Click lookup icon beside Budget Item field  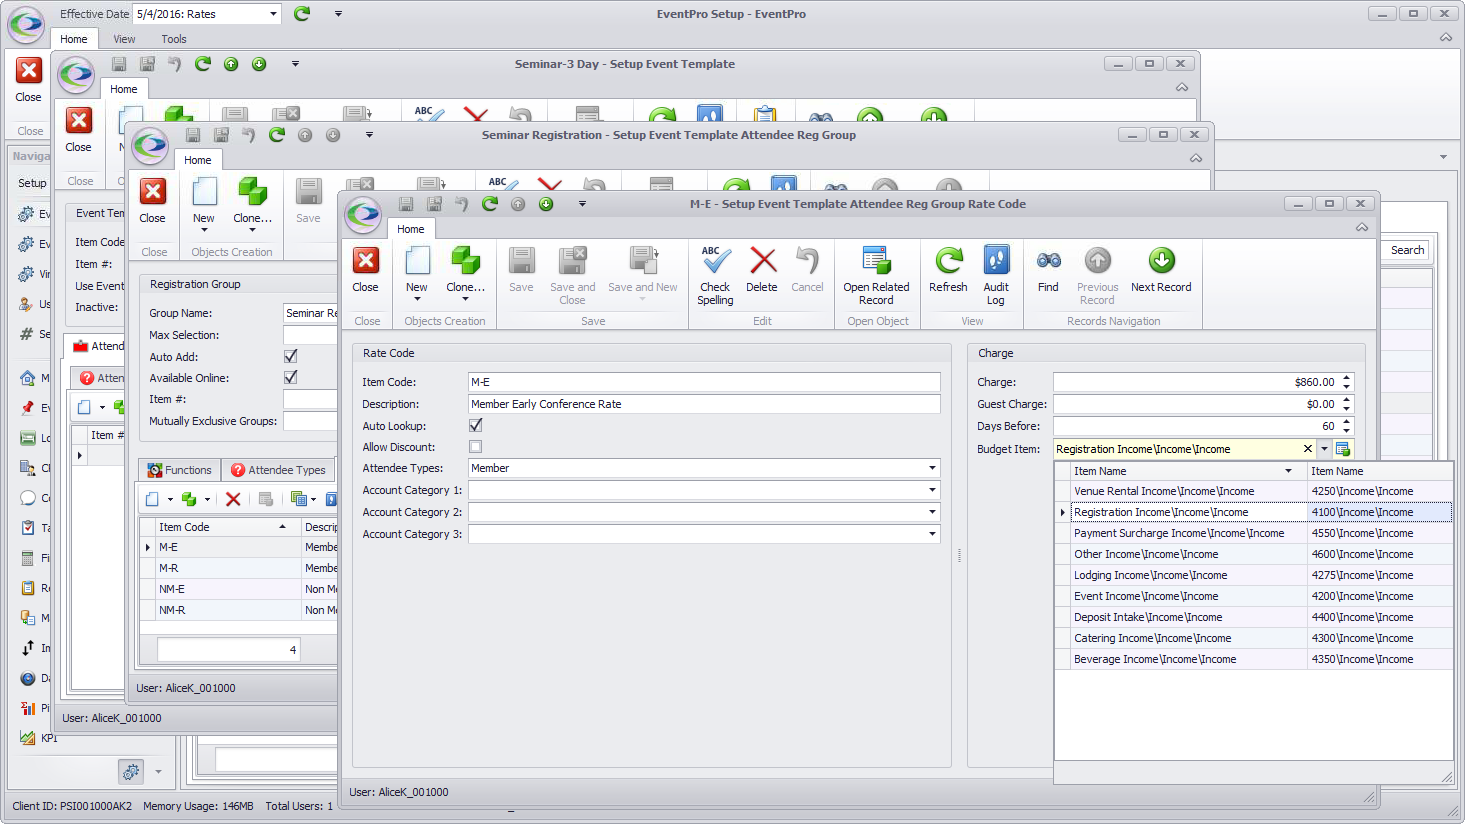click(1343, 449)
